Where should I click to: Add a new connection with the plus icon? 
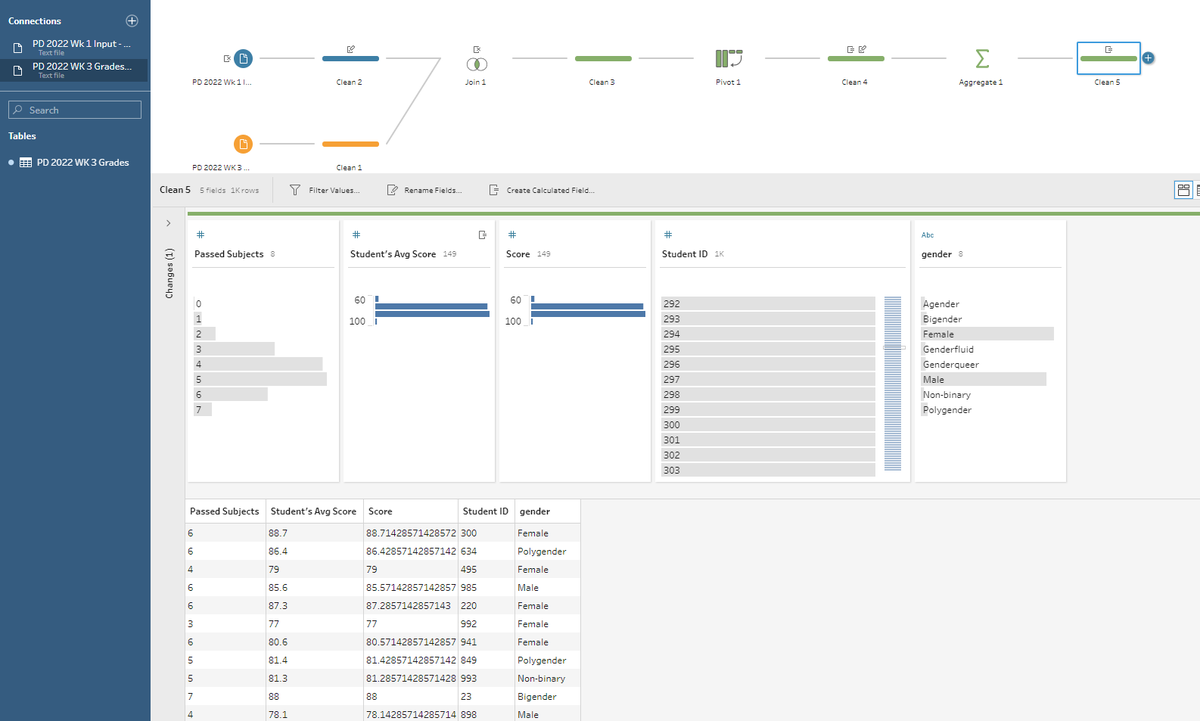click(132, 21)
